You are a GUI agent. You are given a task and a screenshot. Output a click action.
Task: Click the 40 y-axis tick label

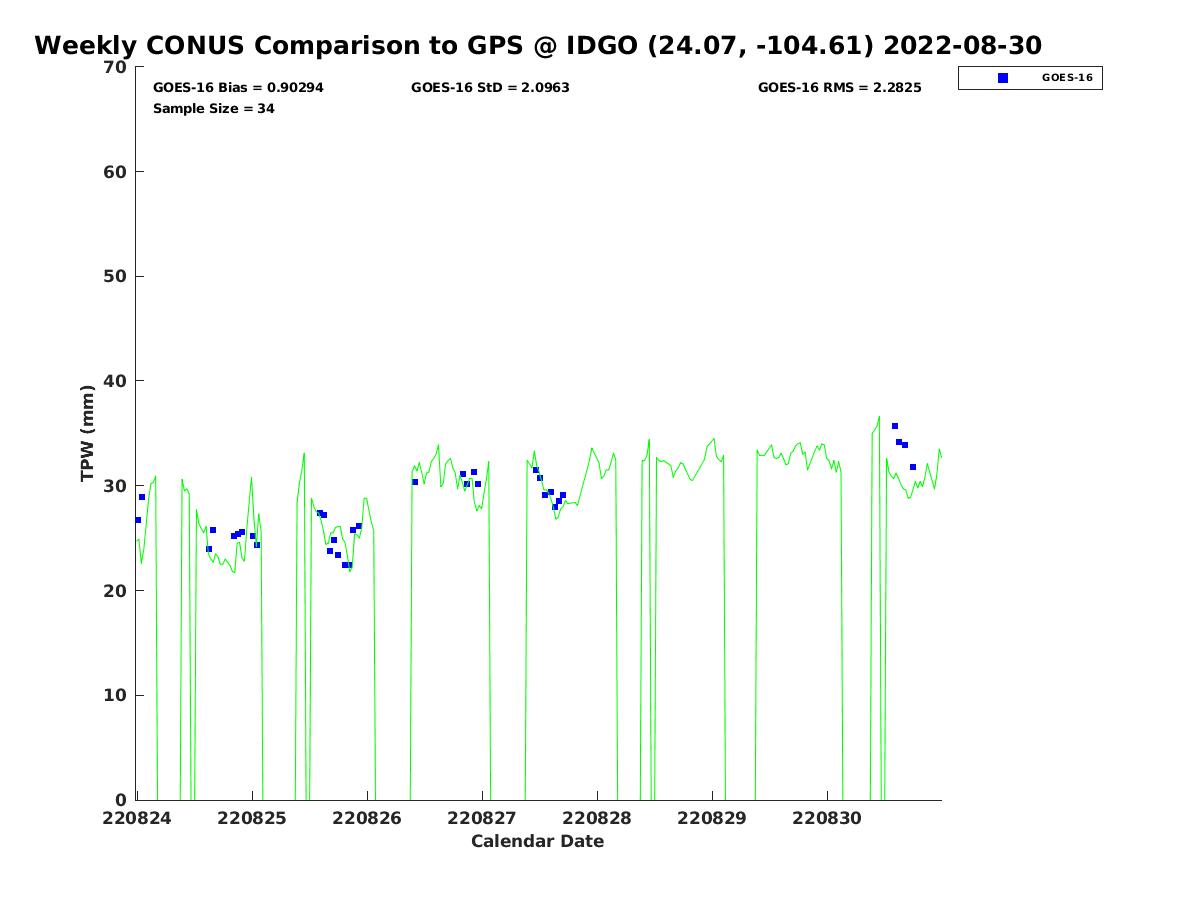point(116,382)
